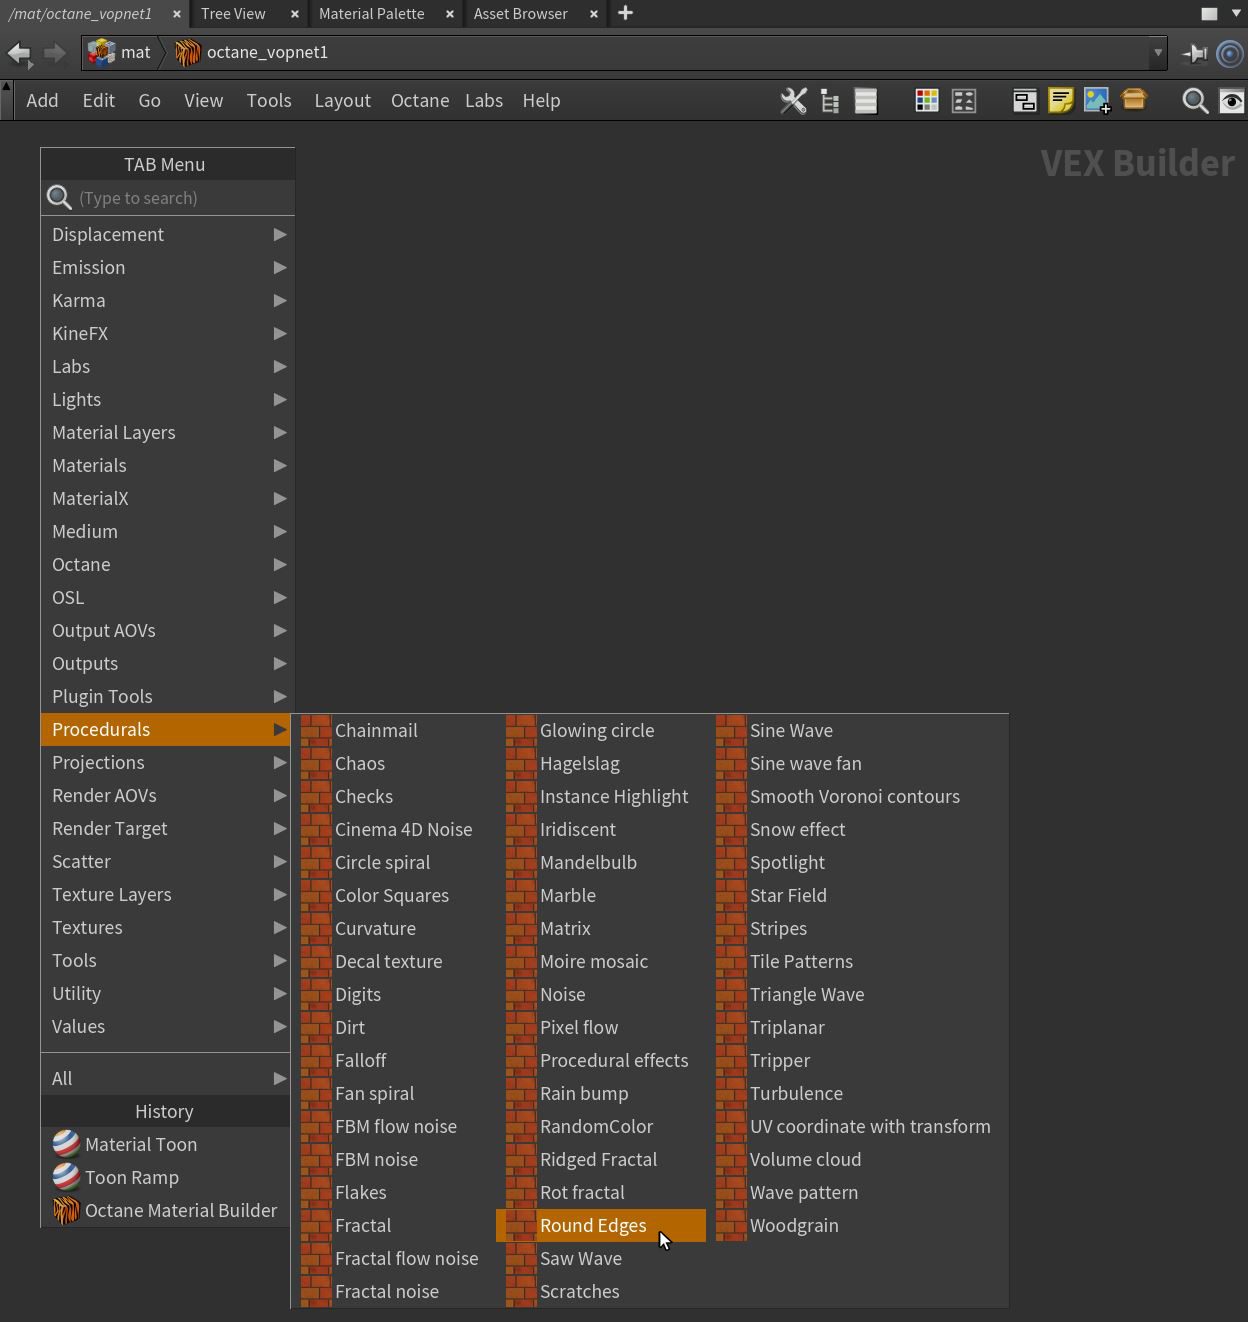Open the network editor tools wrench icon
The image size is (1248, 1322).
coord(793,101)
